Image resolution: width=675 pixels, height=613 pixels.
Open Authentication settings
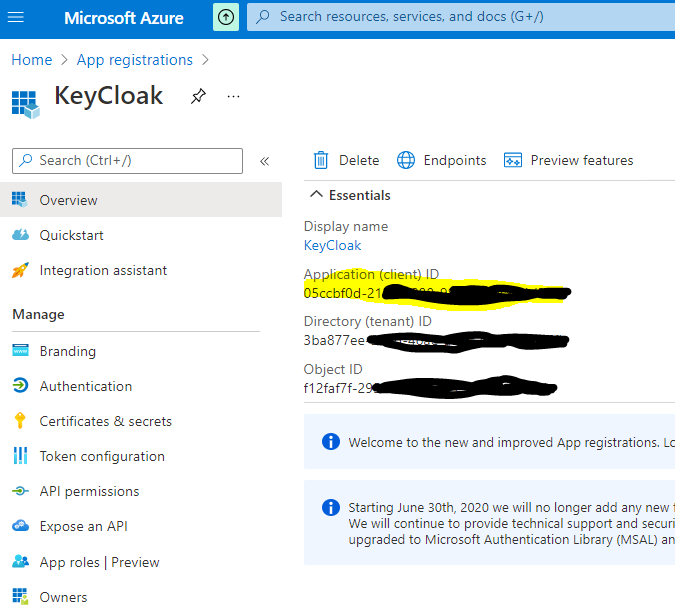click(86, 386)
